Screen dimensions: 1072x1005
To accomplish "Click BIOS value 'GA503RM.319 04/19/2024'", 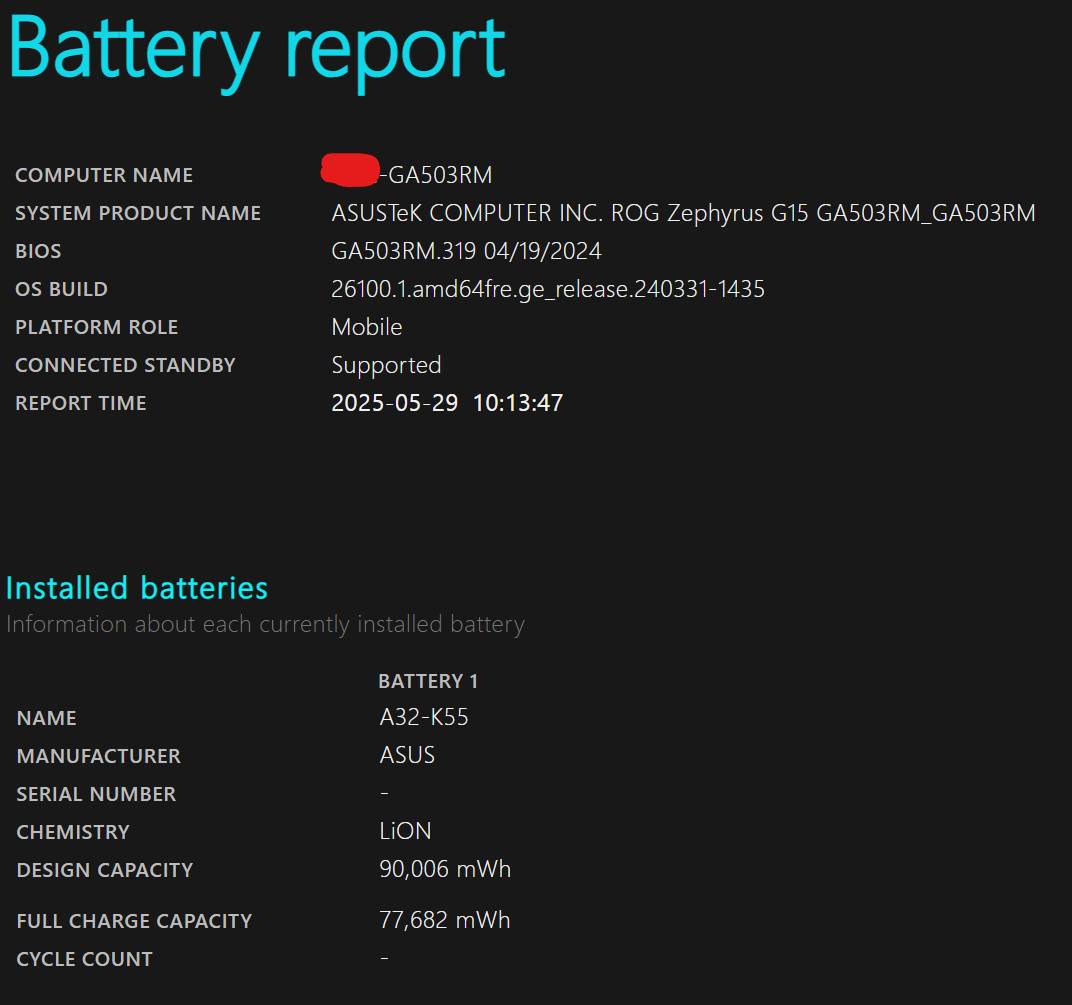I will [466, 251].
